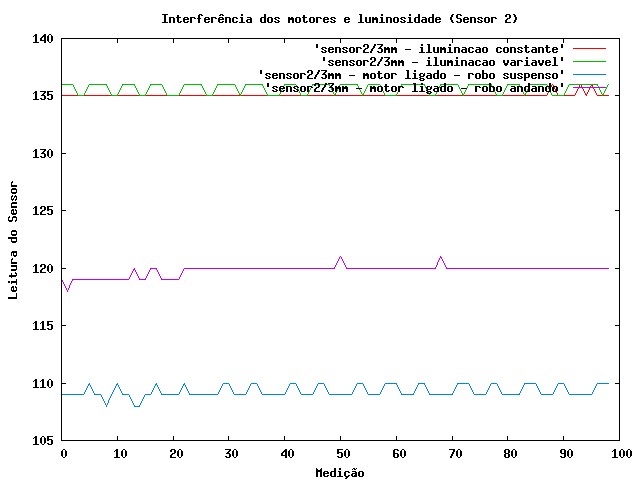Click the purple line peak near measurement 68

[441, 257]
